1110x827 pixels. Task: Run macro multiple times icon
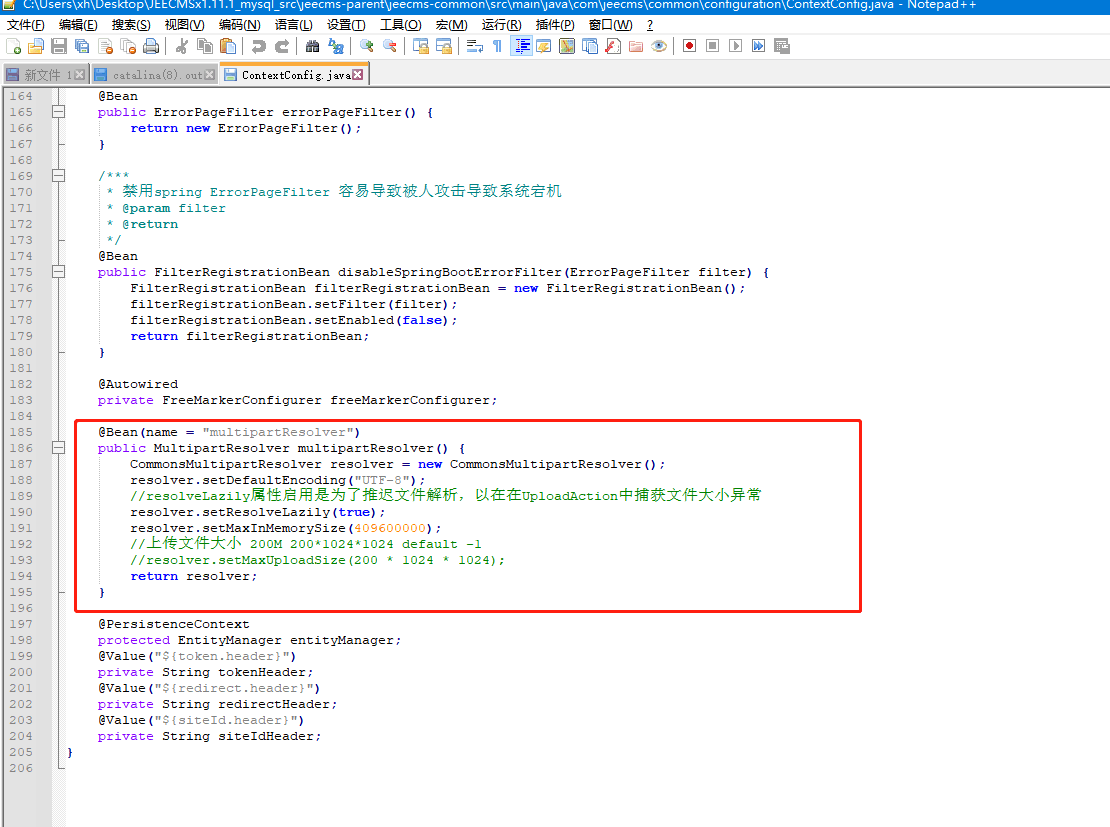pyautogui.click(x=759, y=46)
